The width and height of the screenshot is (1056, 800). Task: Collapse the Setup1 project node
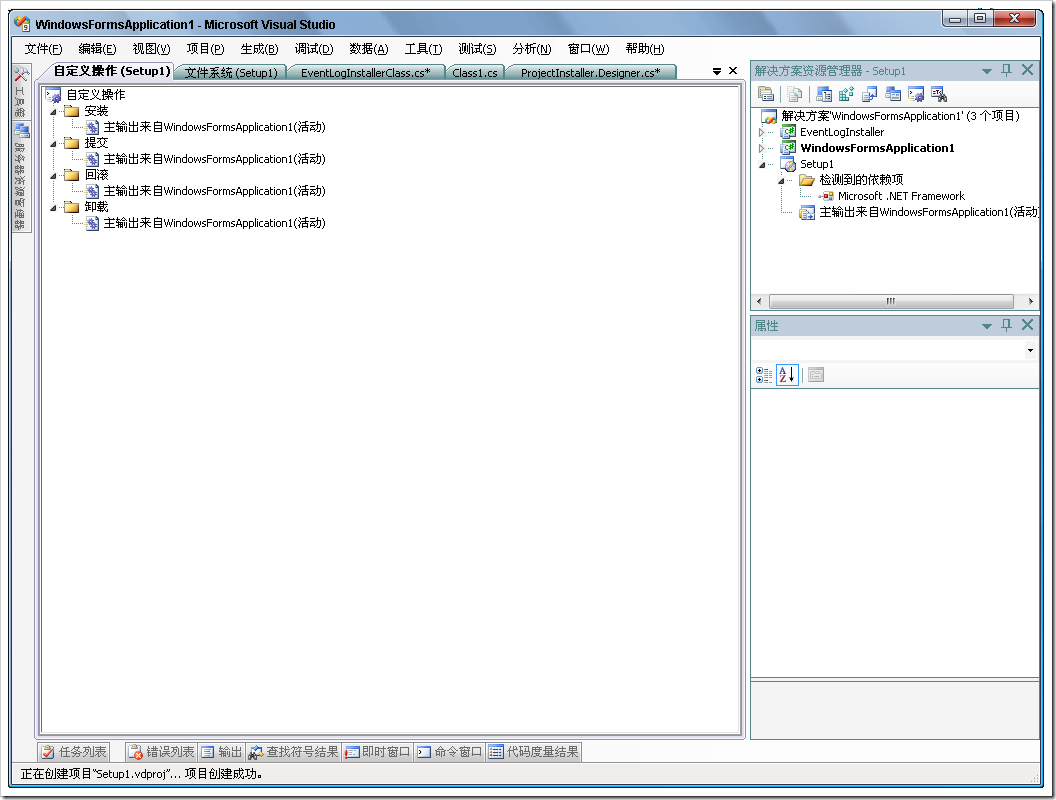click(x=762, y=164)
